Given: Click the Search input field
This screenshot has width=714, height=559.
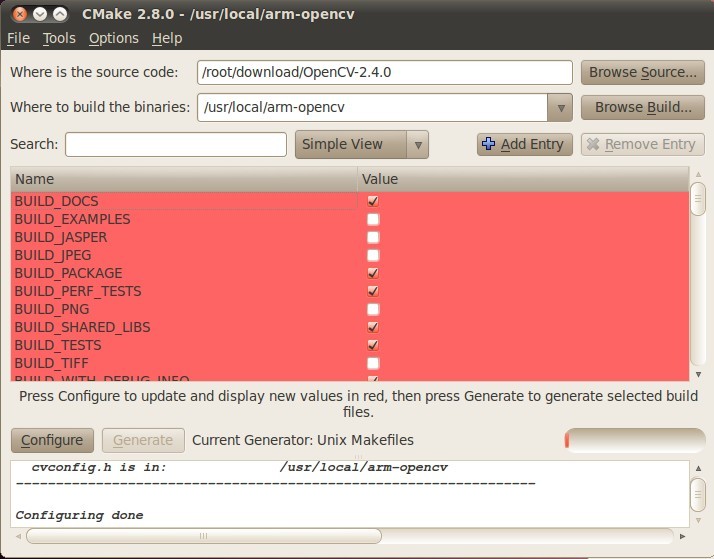Looking at the screenshot, I should tap(176, 144).
